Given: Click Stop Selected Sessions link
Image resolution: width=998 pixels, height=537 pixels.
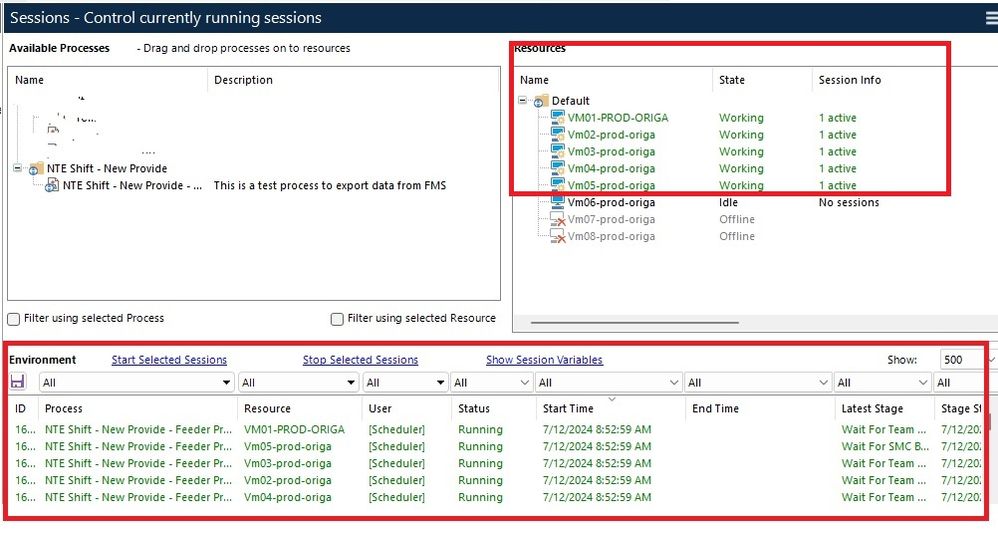Looking at the screenshot, I should pos(360,359).
